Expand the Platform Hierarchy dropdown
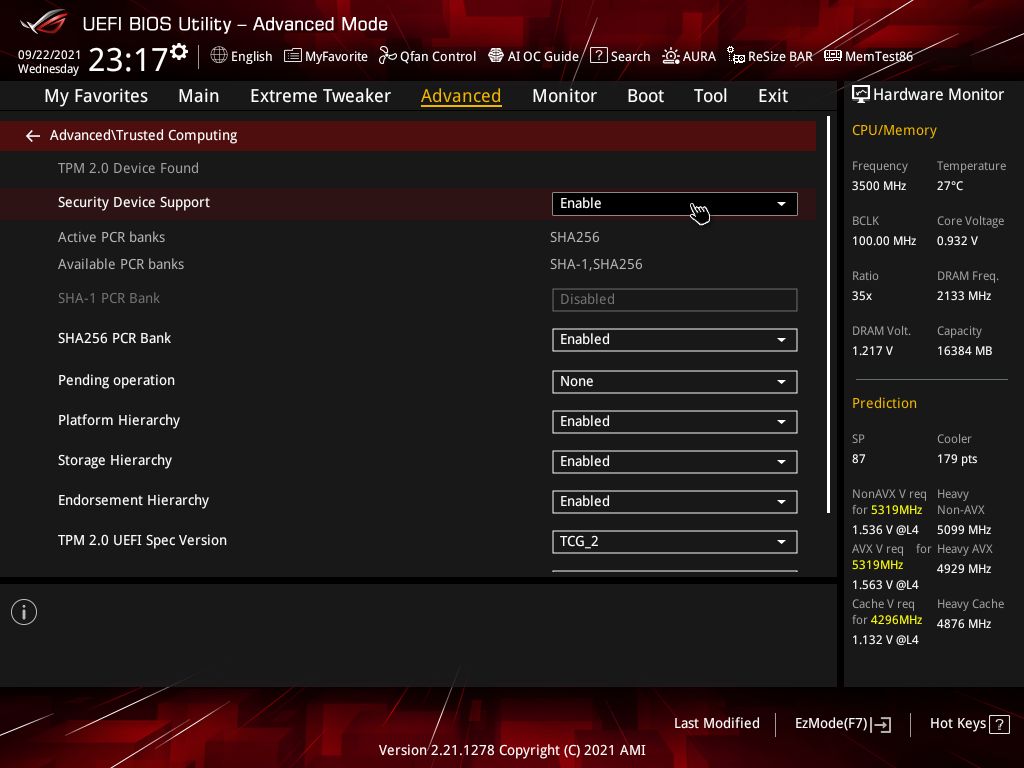This screenshot has height=768, width=1024. point(675,422)
